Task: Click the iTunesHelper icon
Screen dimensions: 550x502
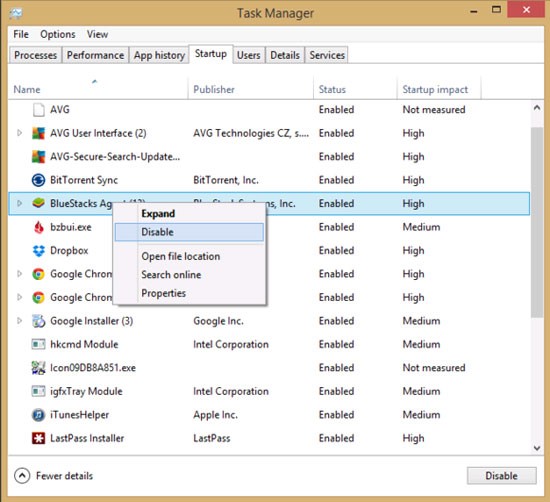Action: [x=38, y=415]
